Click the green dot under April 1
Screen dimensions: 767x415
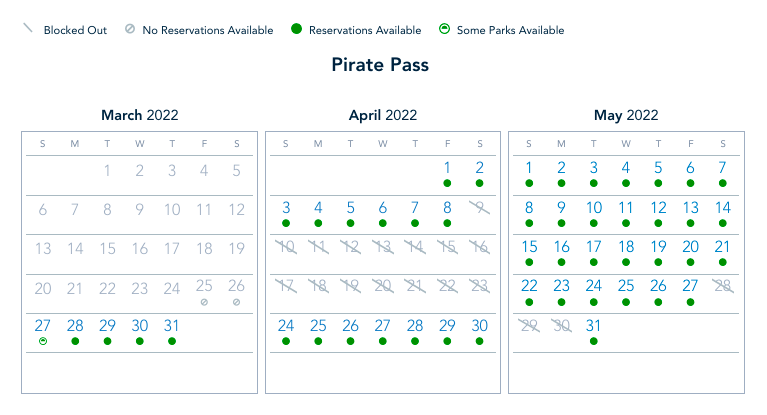coord(447,184)
